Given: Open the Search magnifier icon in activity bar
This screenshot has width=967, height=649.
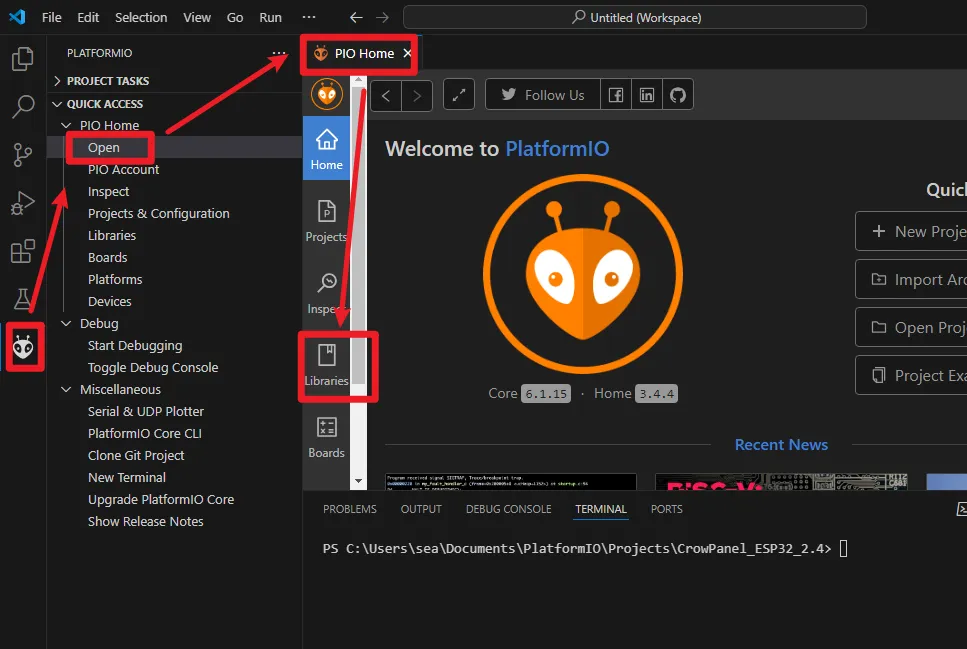Looking at the screenshot, I should click(x=22, y=107).
